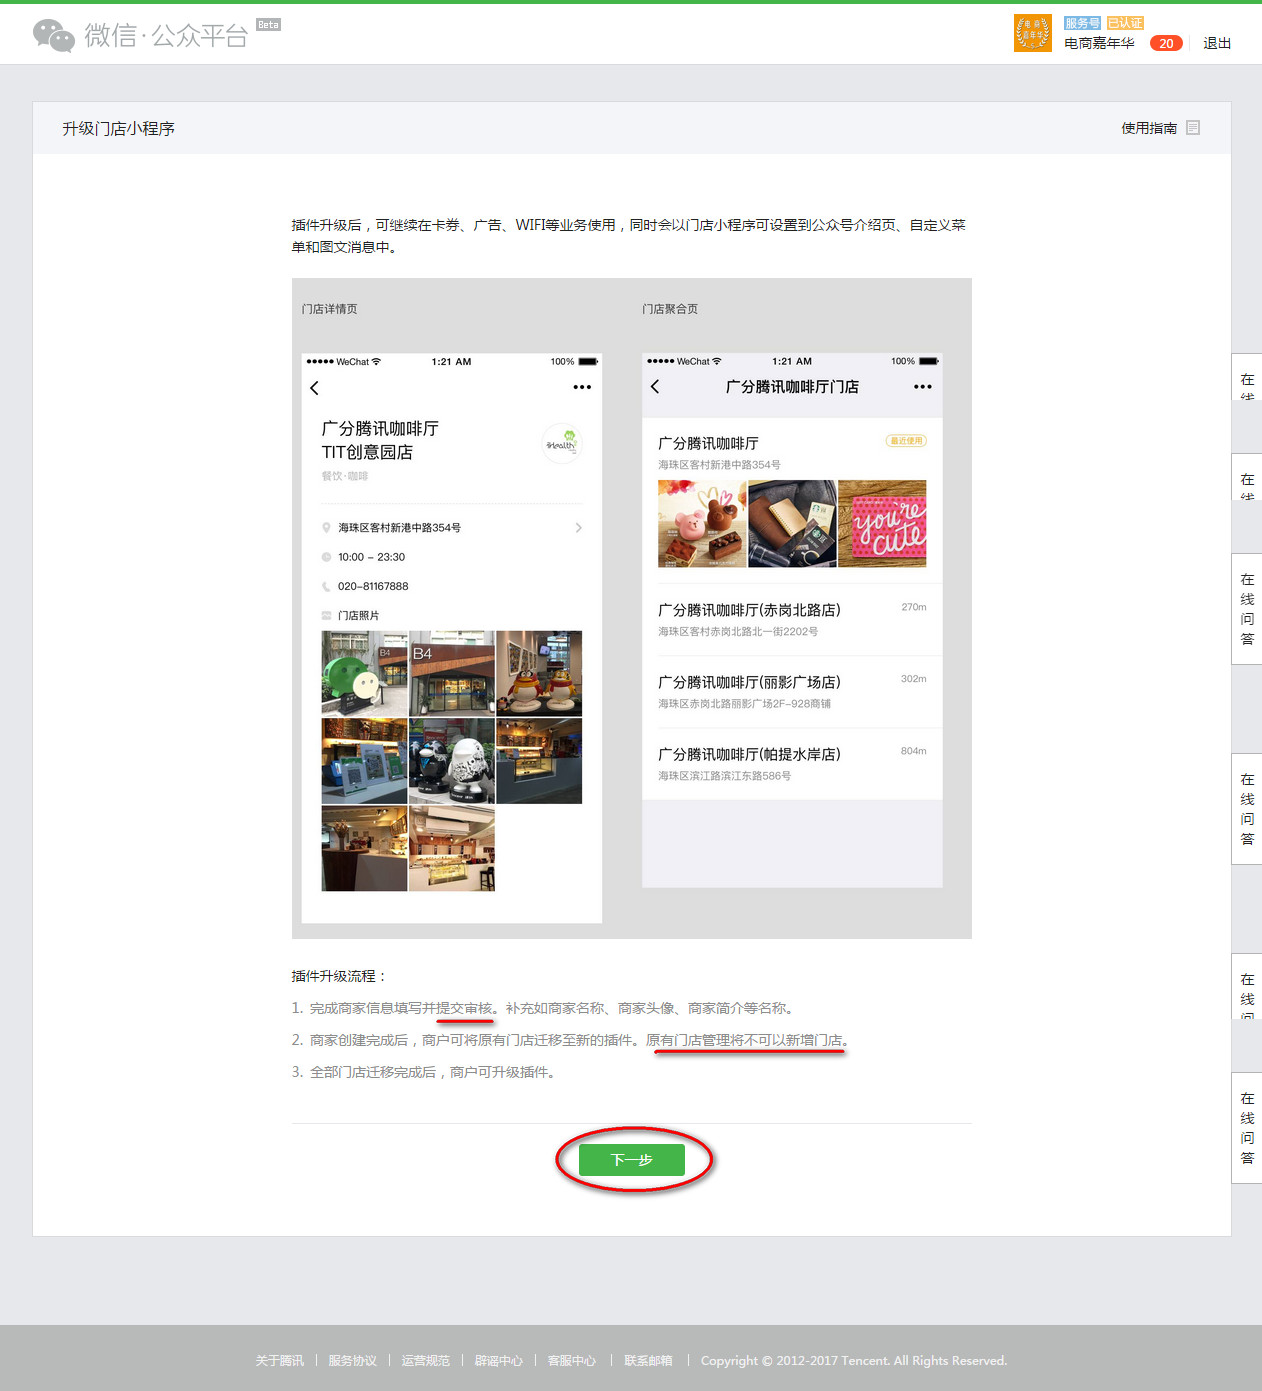Open the pink "you're cute" photo
Screen dimensions: 1262x1391
[x=882, y=524]
